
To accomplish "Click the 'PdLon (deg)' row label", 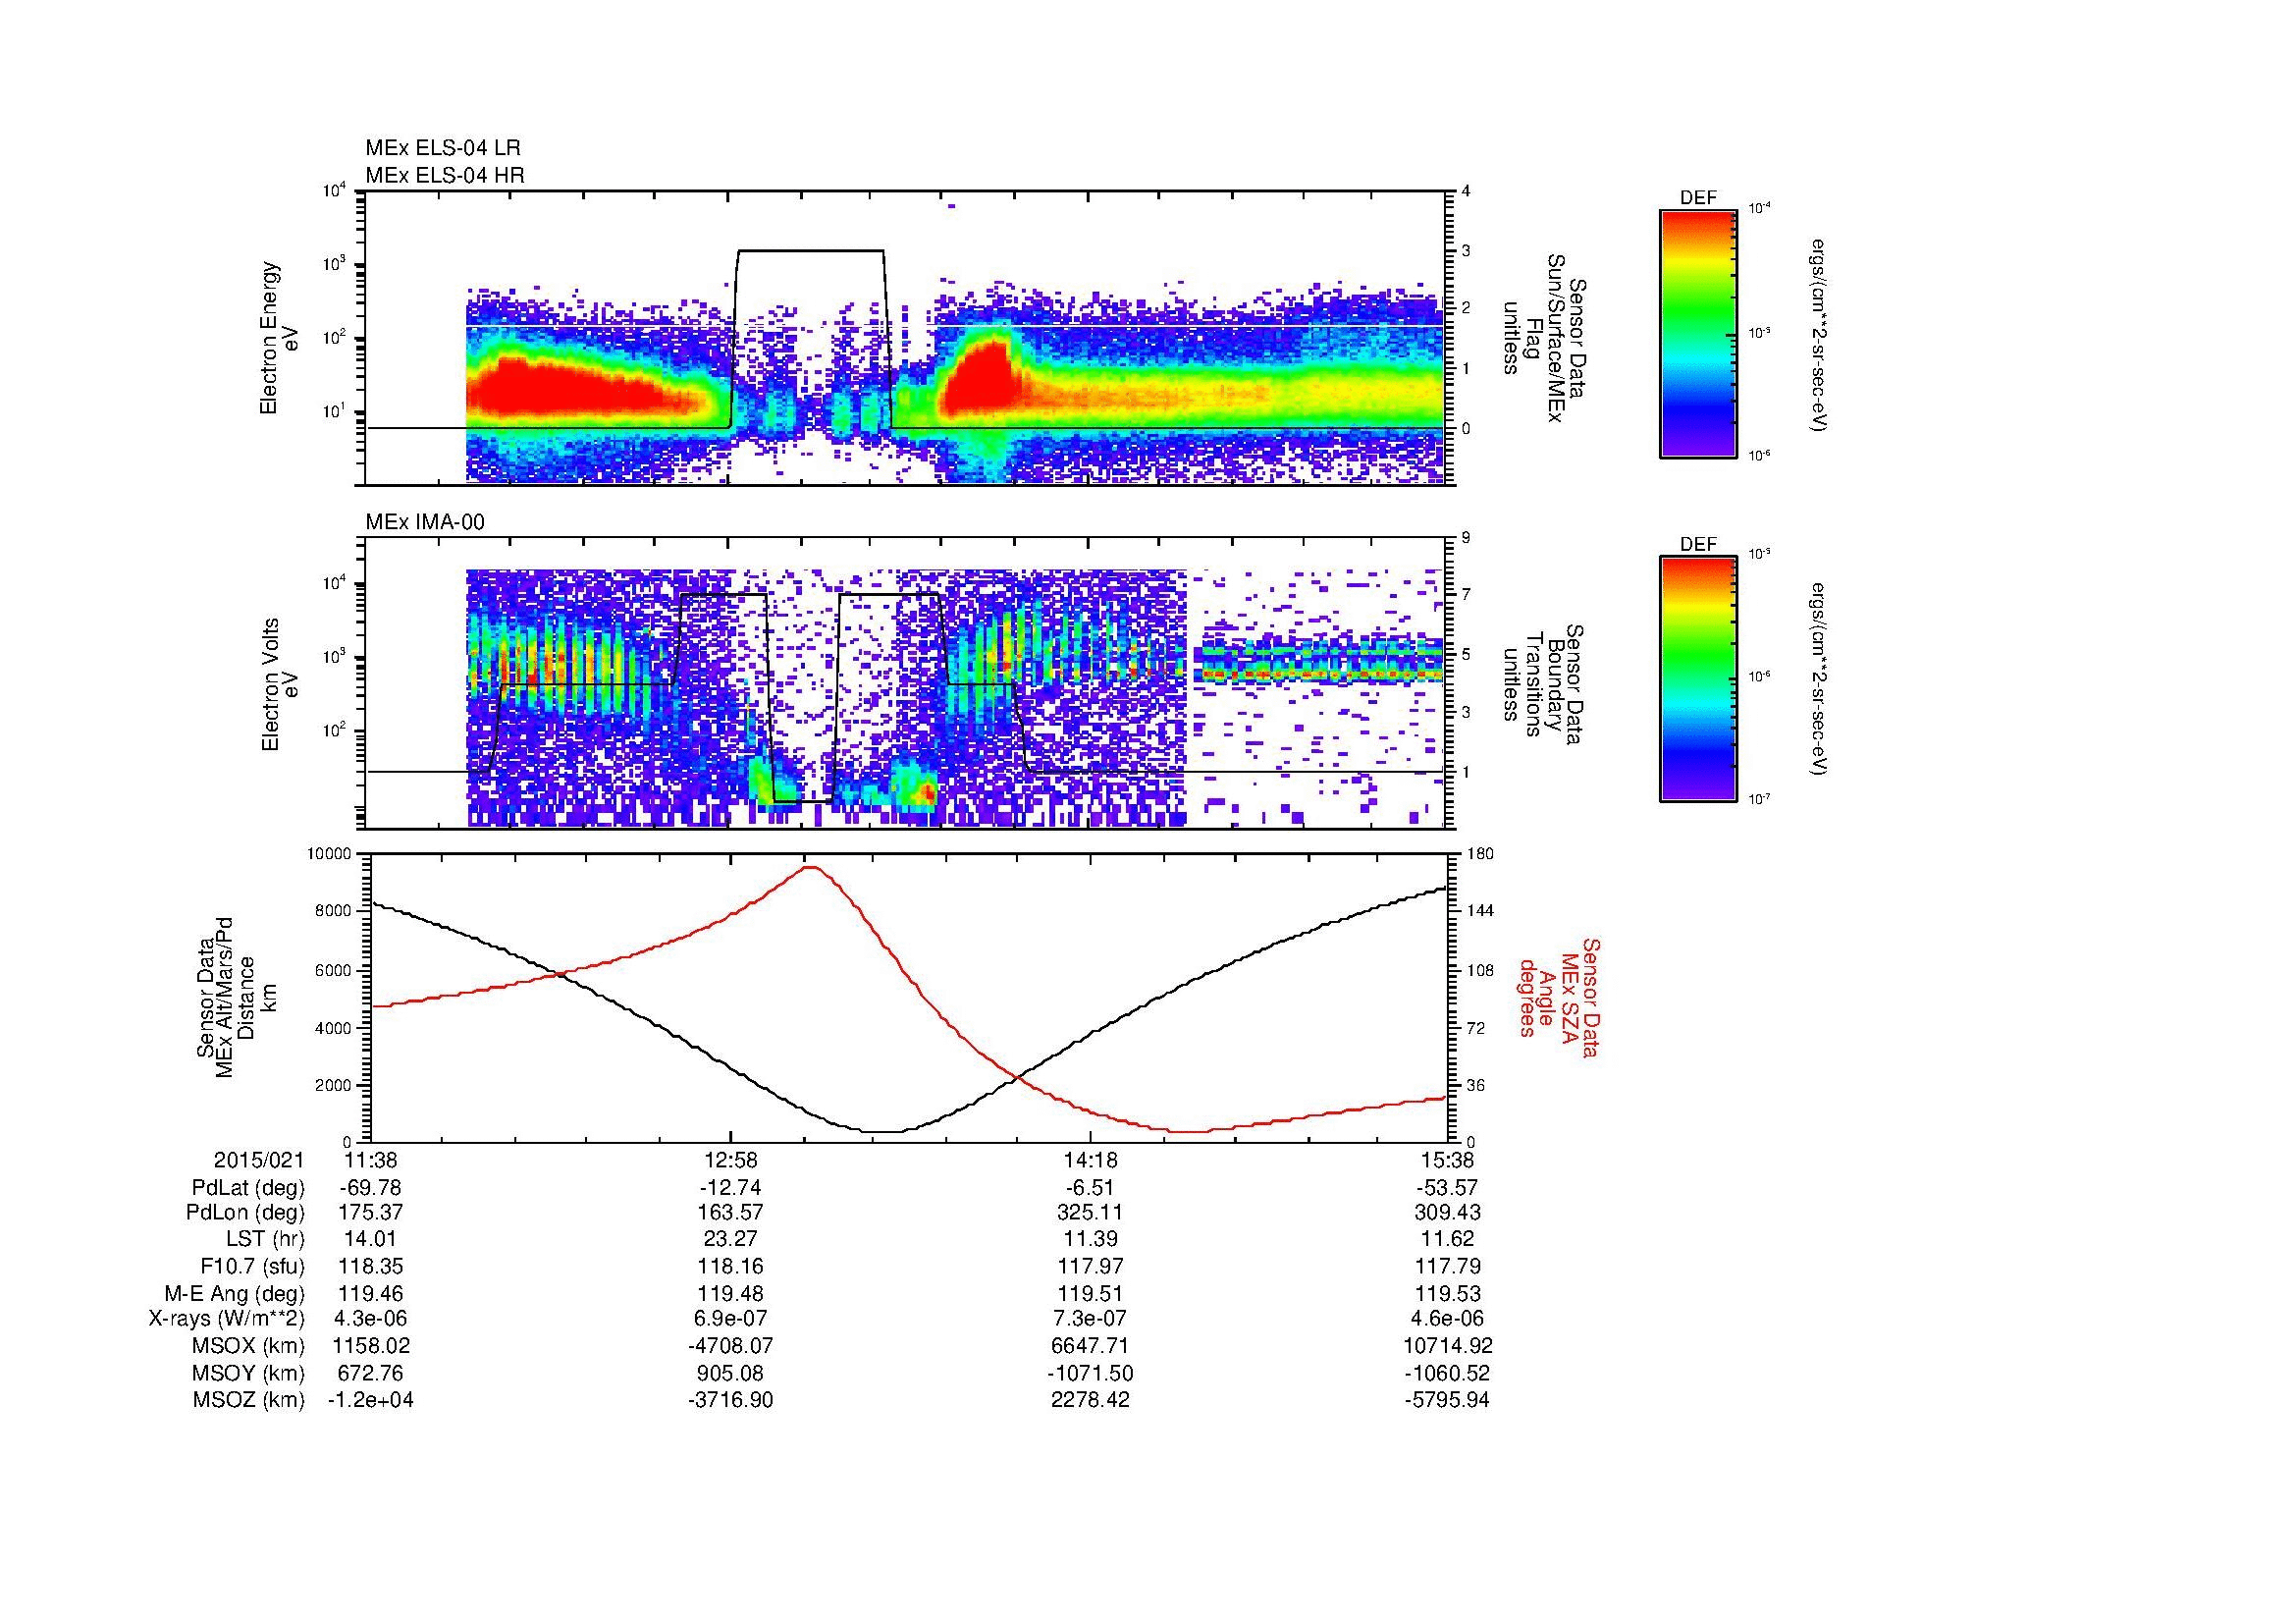I will (x=247, y=1213).
